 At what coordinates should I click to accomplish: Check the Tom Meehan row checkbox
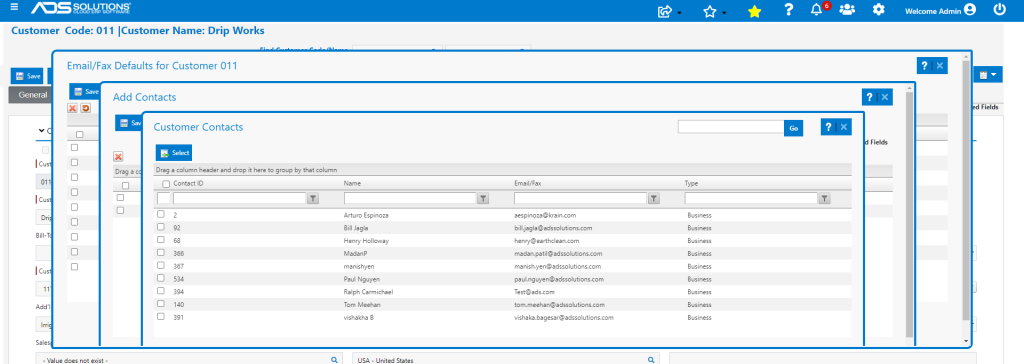(x=161, y=304)
